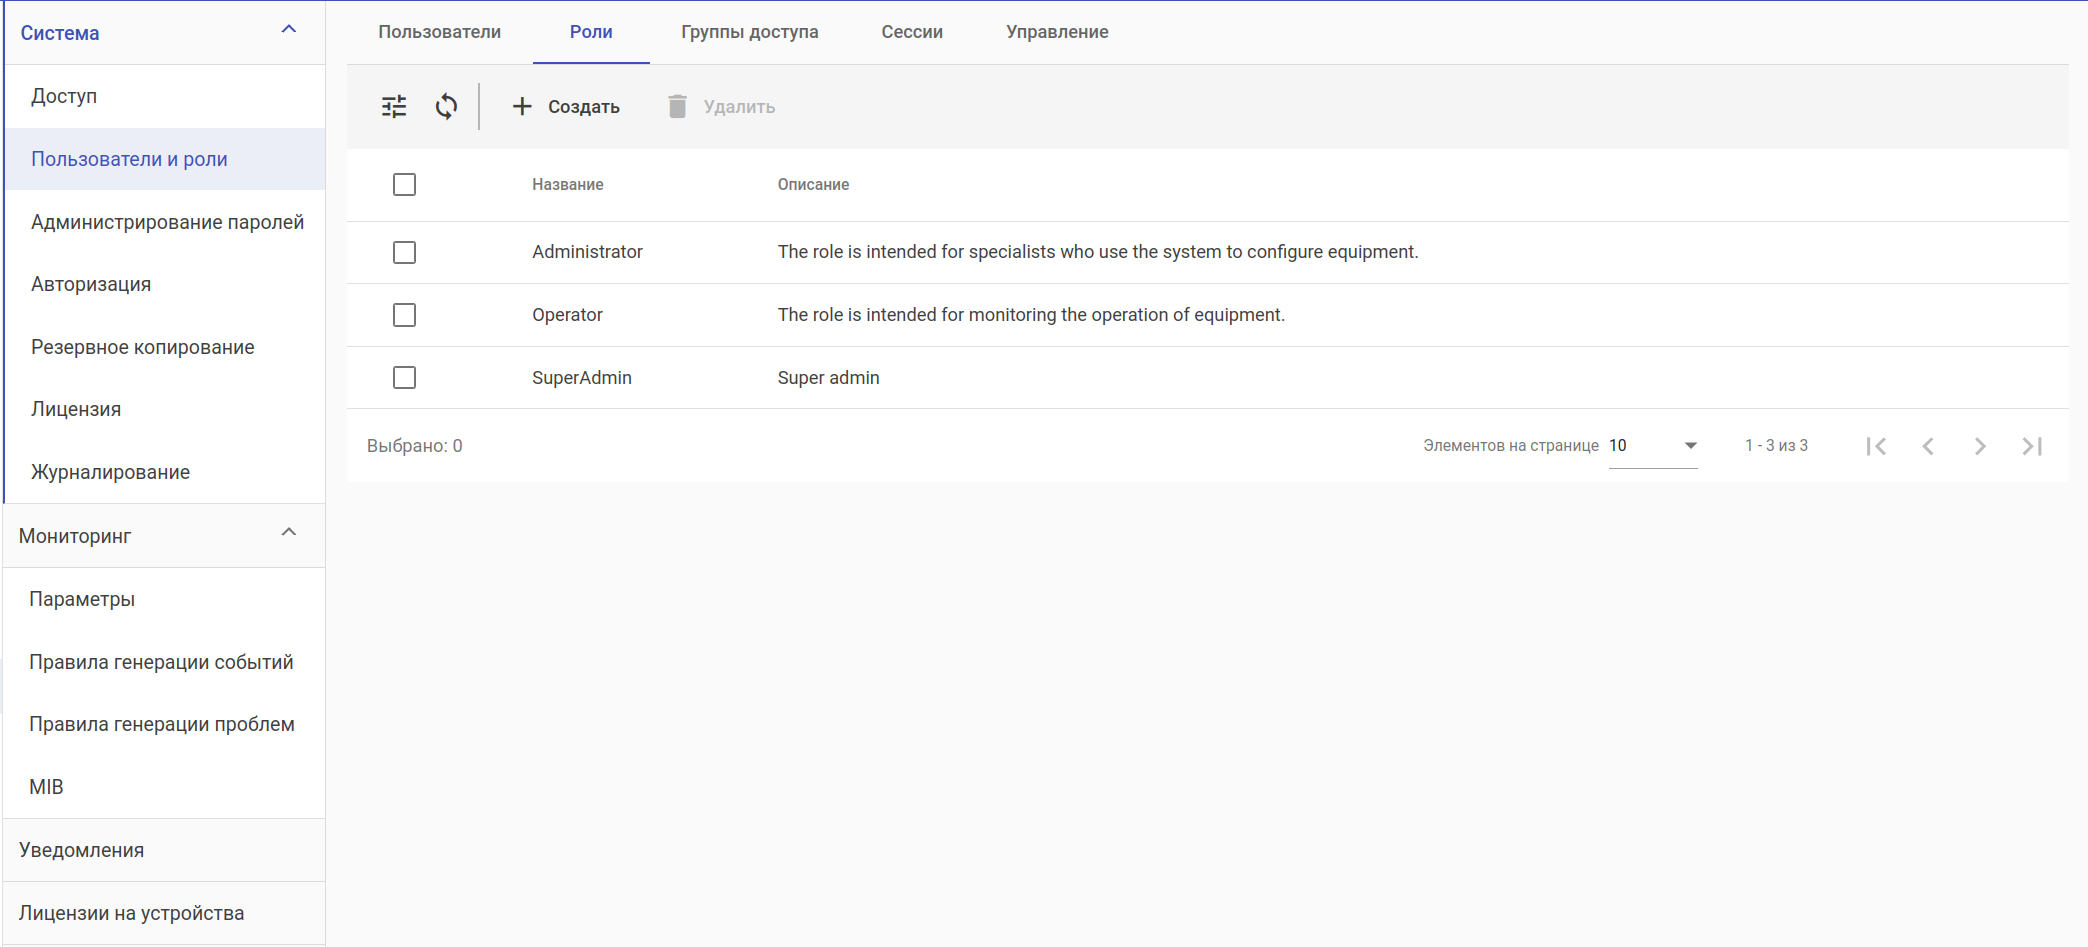Click the refresh table icon

pos(446,106)
